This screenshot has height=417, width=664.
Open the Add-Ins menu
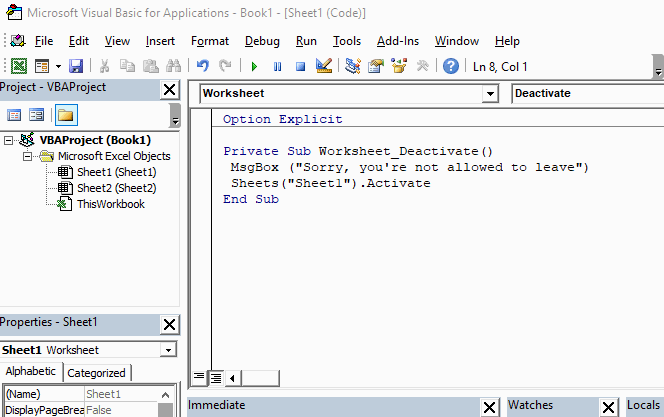[x=398, y=41]
